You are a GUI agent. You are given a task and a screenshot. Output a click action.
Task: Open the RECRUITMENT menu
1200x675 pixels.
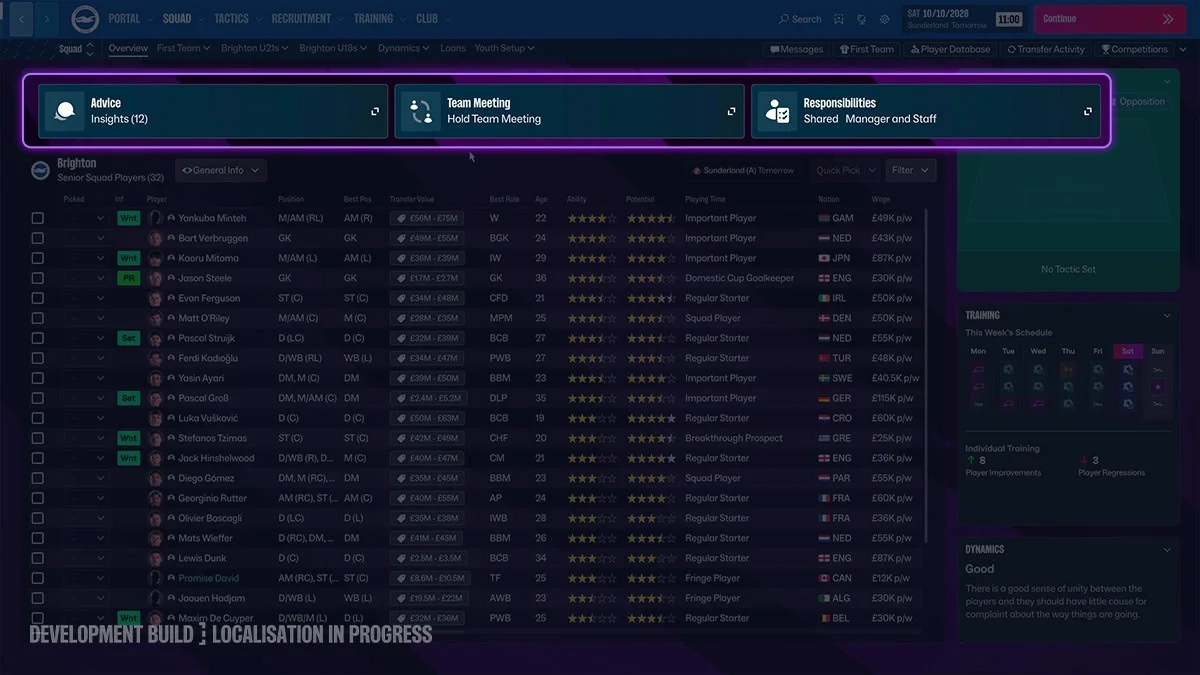pyautogui.click(x=307, y=19)
